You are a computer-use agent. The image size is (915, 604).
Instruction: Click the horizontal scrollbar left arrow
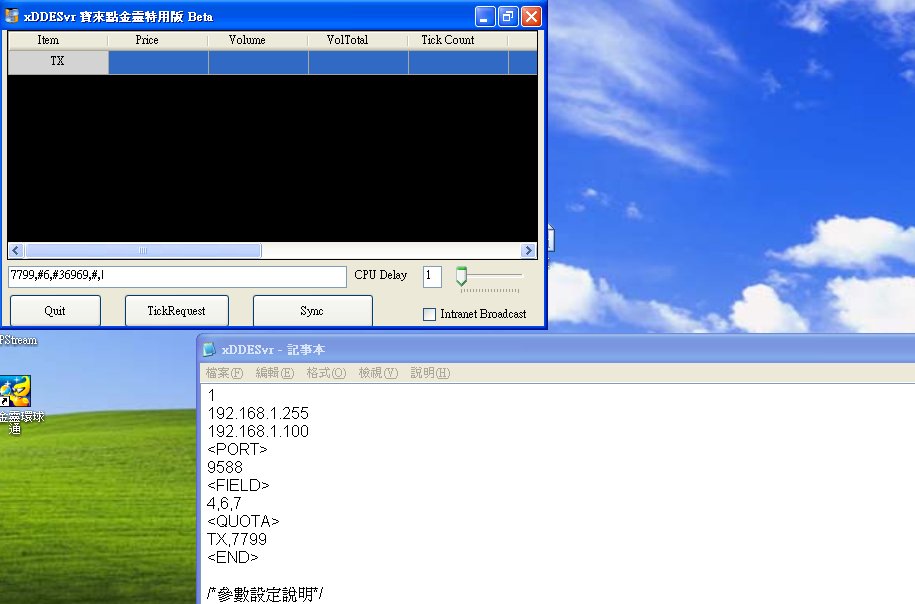pyautogui.click(x=16, y=250)
